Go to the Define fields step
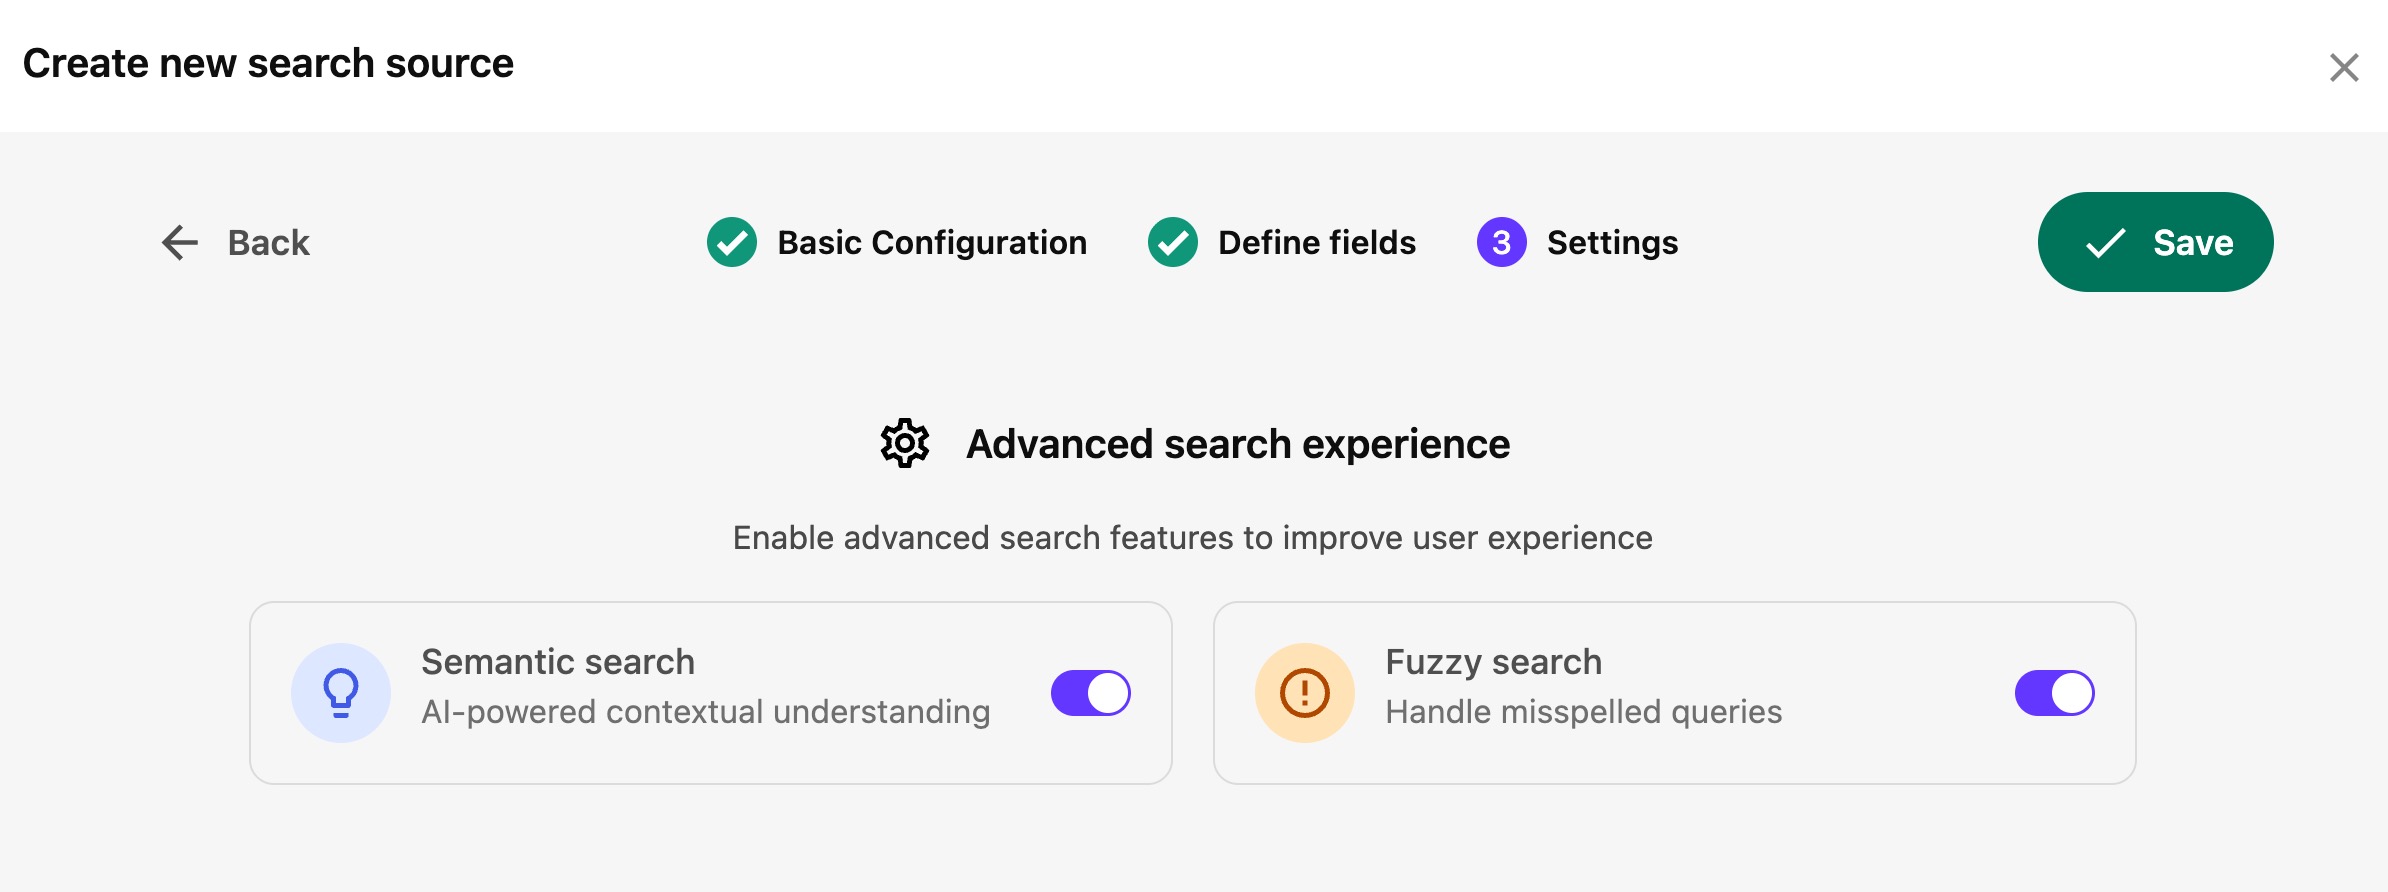2388x892 pixels. 1314,242
